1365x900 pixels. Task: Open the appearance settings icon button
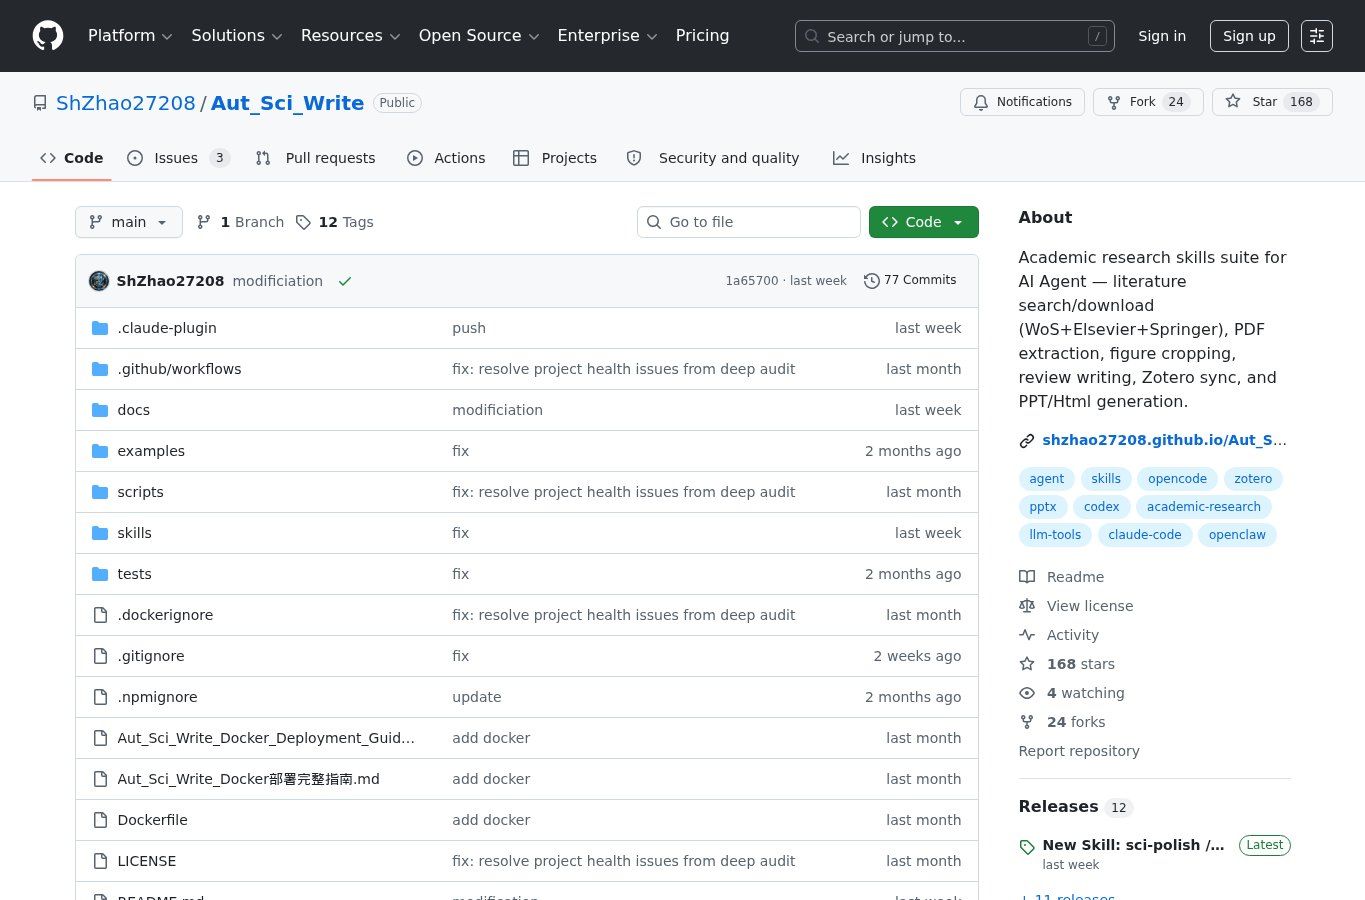[x=1317, y=36]
